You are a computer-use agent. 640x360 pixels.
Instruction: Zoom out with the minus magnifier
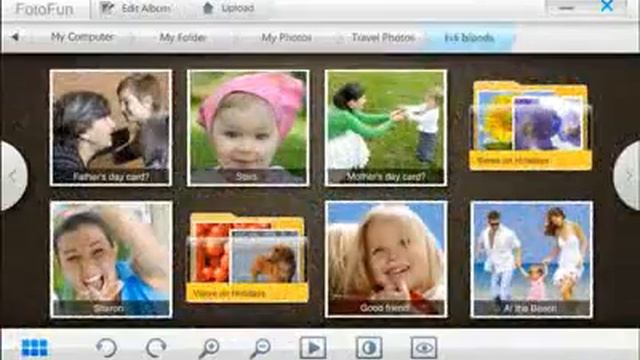(x=260, y=348)
